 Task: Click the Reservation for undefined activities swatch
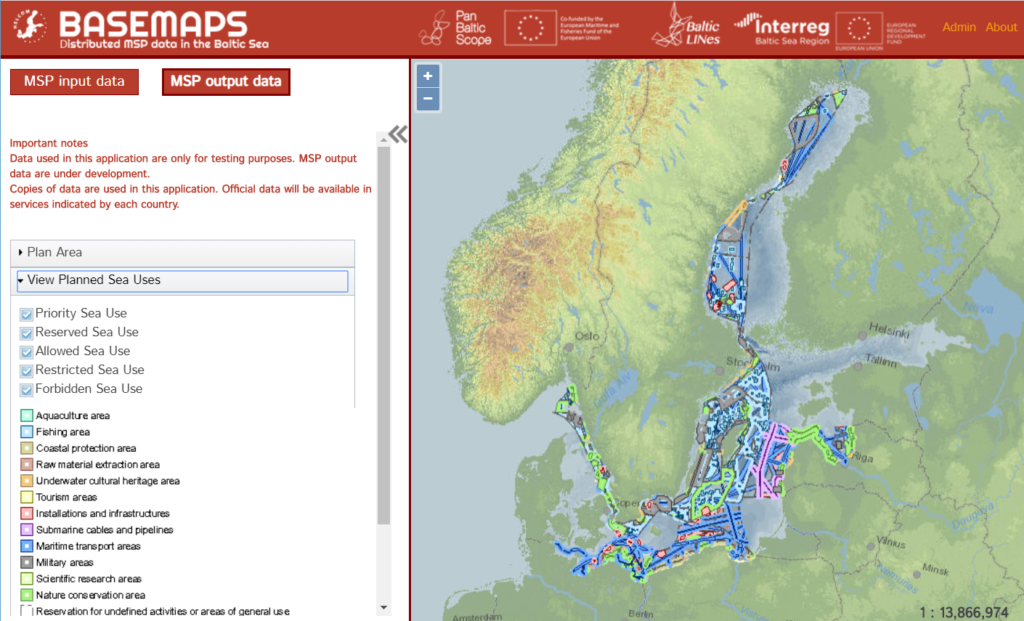click(26, 611)
